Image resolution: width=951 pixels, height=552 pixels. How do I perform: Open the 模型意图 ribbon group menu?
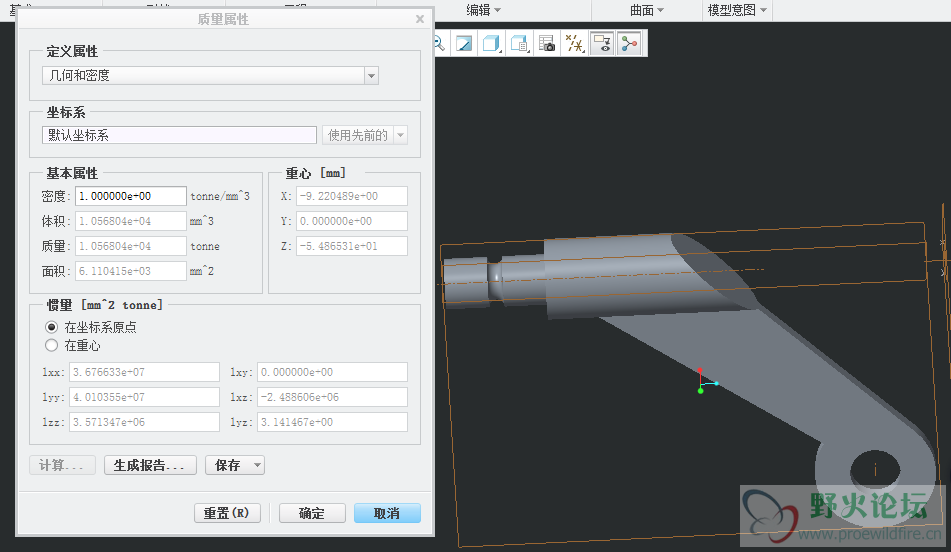click(738, 10)
